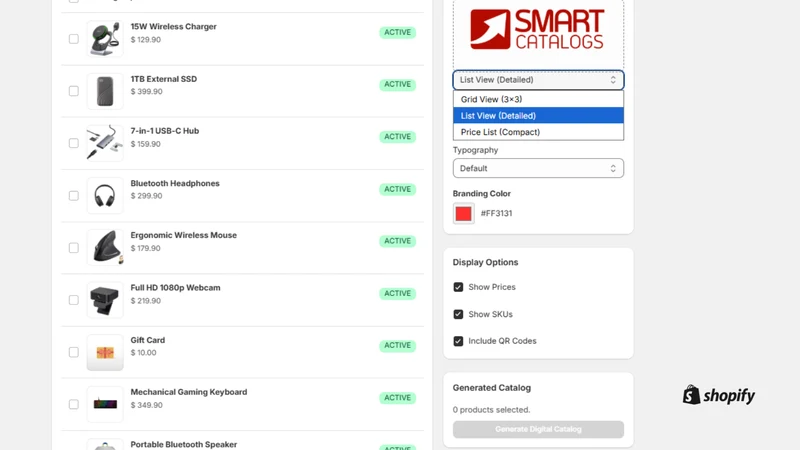Open the Bluetooth Headphones product image
This screenshot has width=800, height=450.
(x=105, y=195)
